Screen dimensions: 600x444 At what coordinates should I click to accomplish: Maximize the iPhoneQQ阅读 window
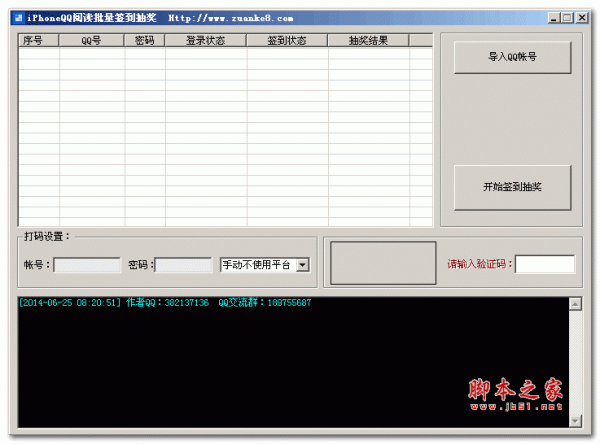567,18
